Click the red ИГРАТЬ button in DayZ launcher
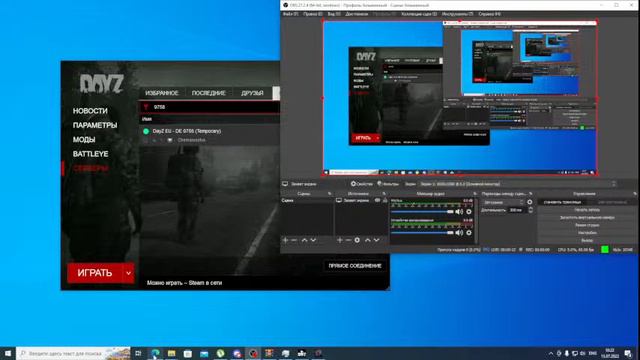Screen dimensions: 640x360 pos(95,273)
